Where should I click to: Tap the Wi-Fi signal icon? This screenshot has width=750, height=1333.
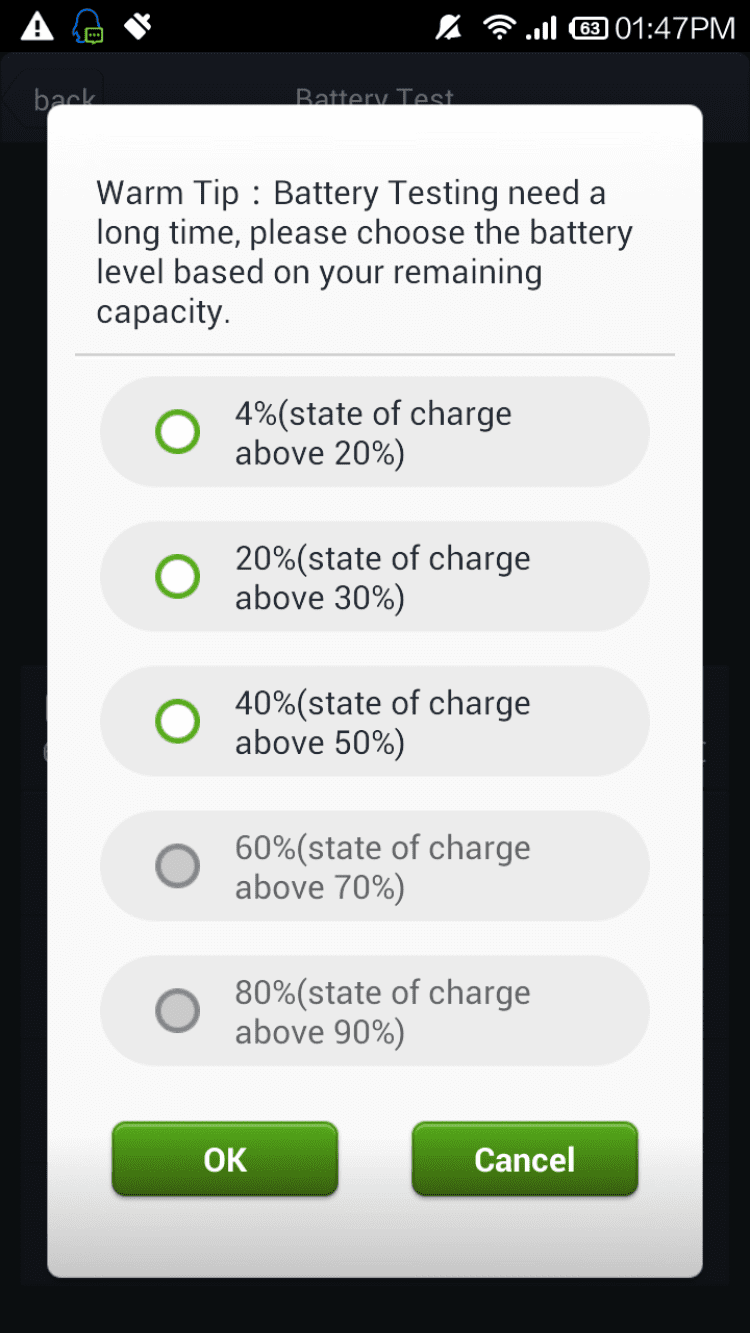498,28
